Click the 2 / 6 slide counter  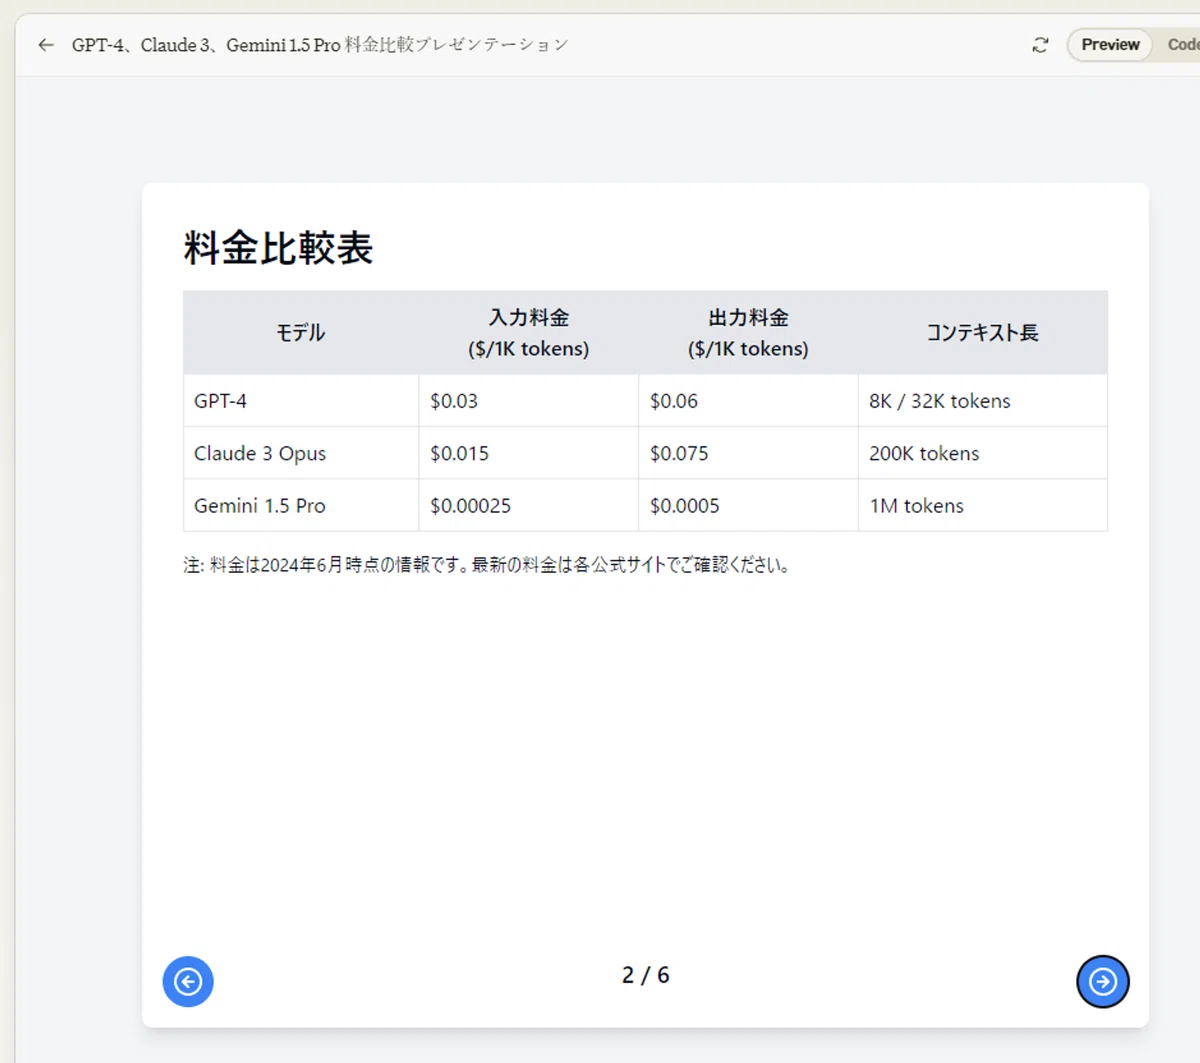tap(645, 975)
